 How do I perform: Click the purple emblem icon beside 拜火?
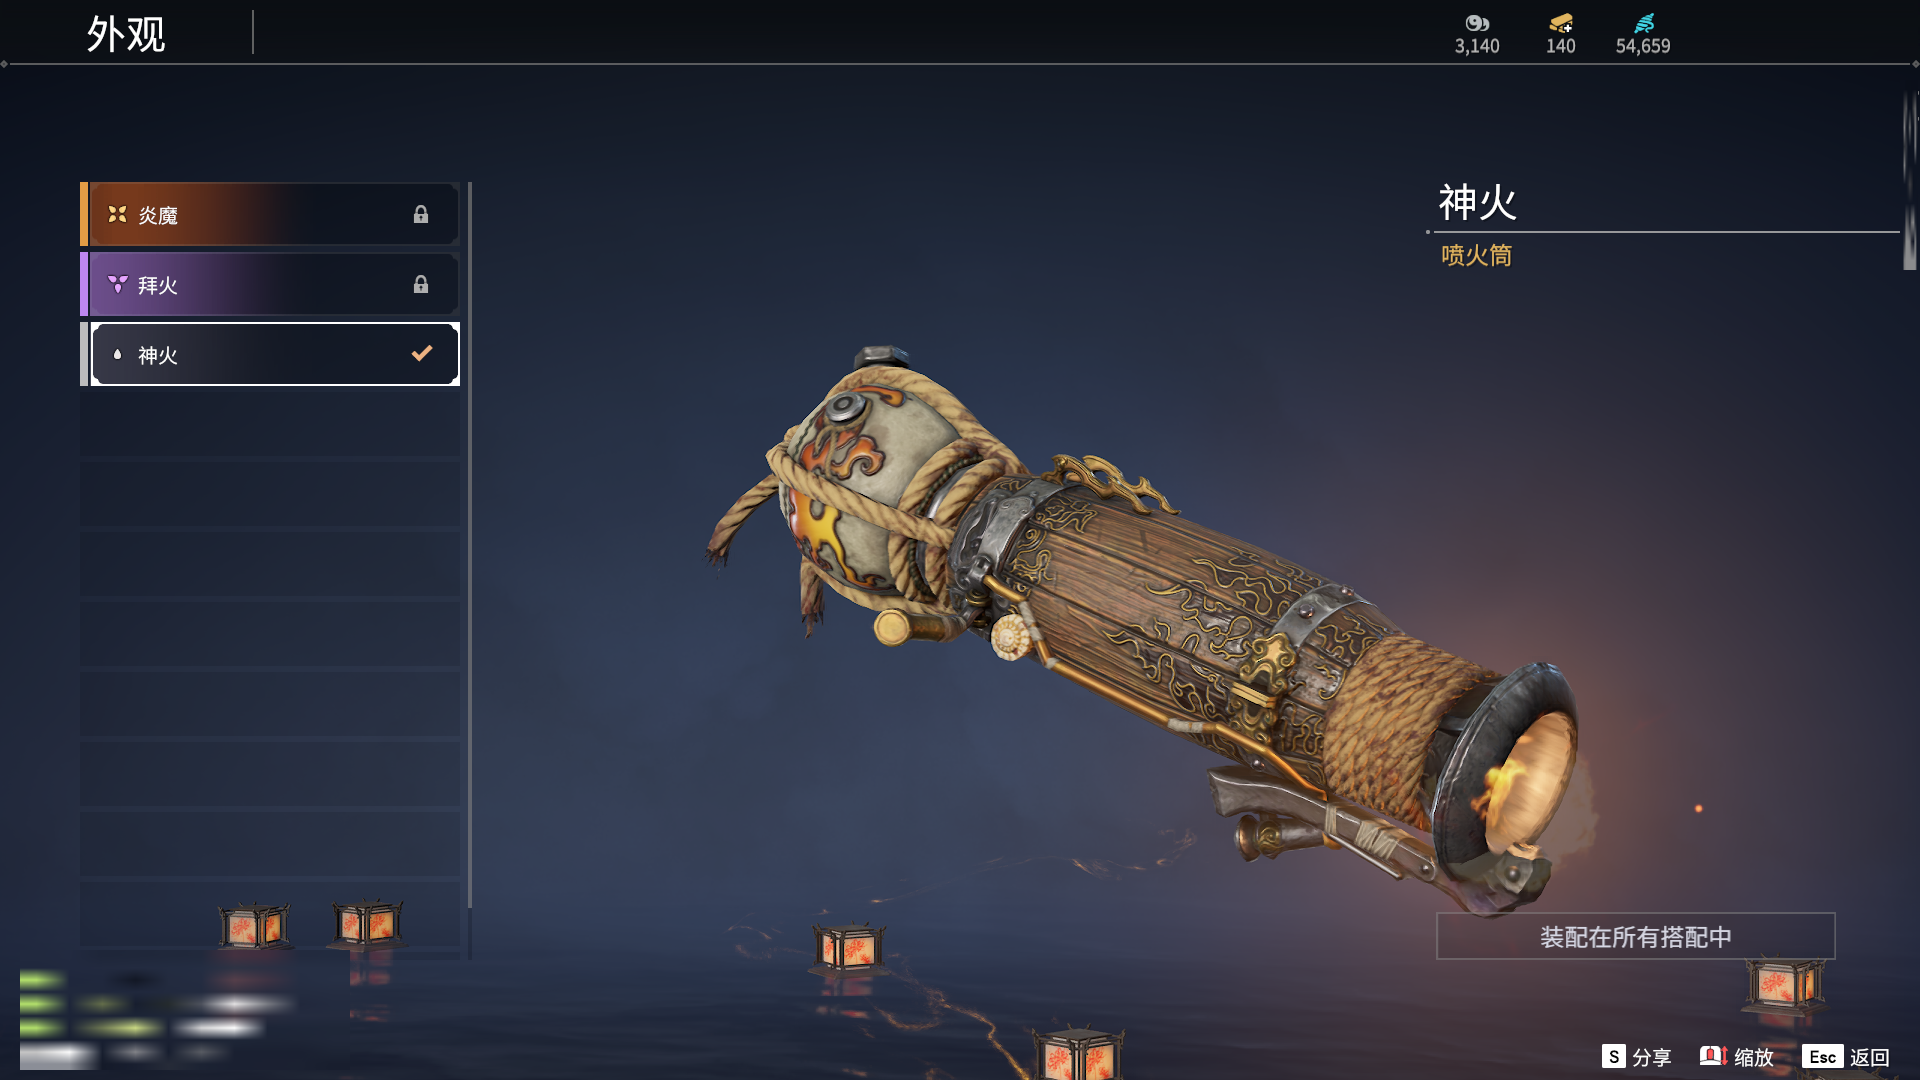pyautogui.click(x=117, y=284)
